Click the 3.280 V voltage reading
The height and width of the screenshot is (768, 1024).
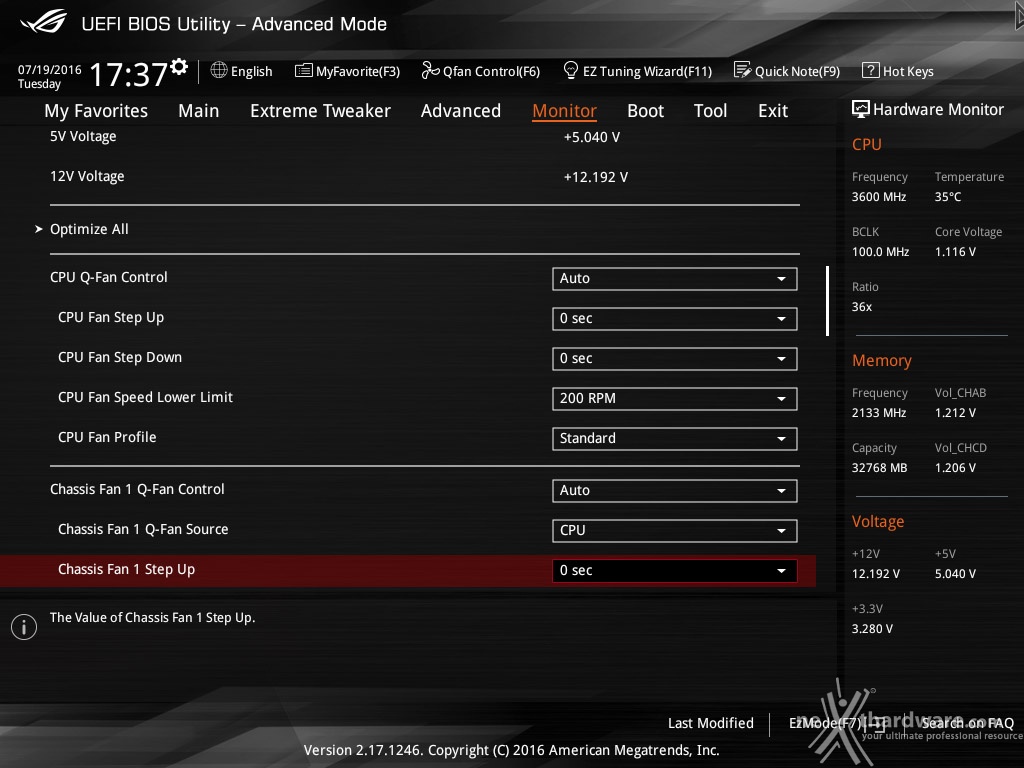872,628
